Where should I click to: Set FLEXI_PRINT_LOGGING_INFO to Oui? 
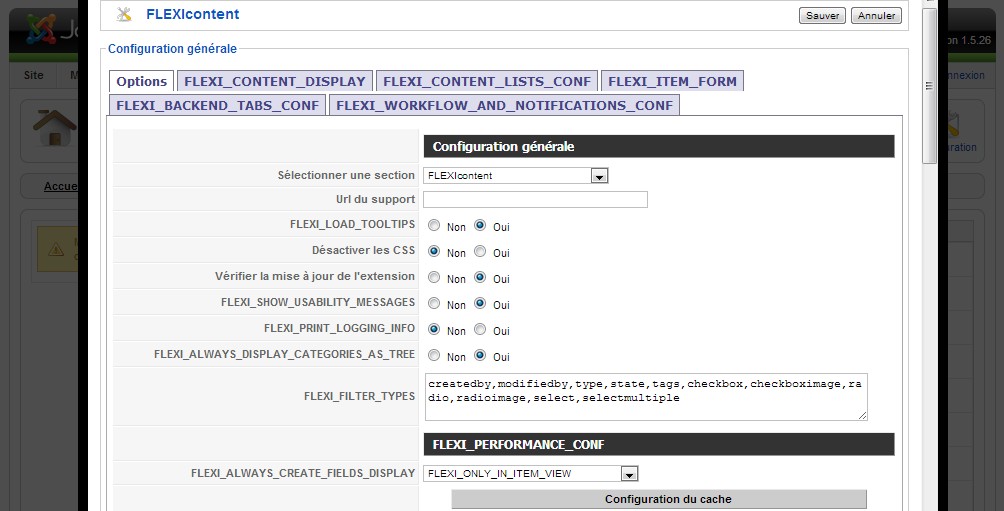pyautogui.click(x=480, y=329)
